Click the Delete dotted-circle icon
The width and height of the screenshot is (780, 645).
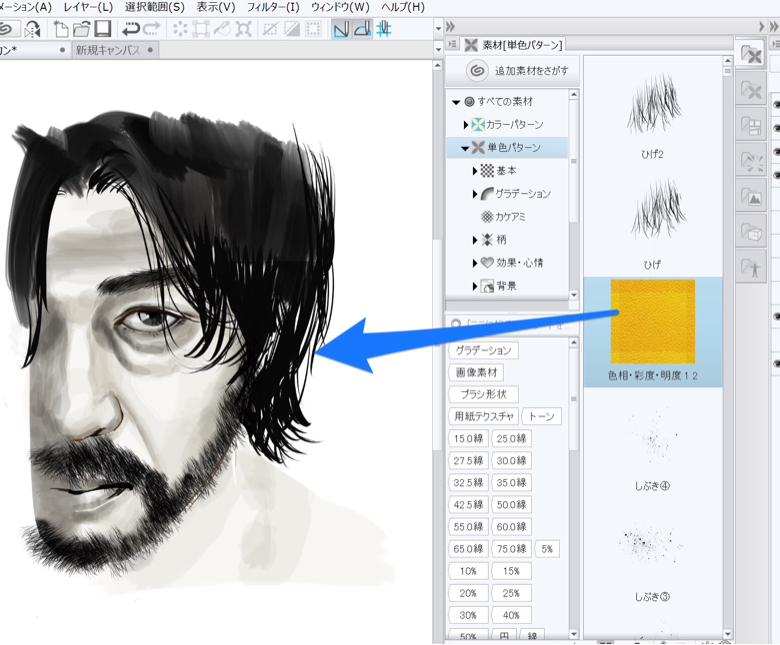[x=180, y=29]
